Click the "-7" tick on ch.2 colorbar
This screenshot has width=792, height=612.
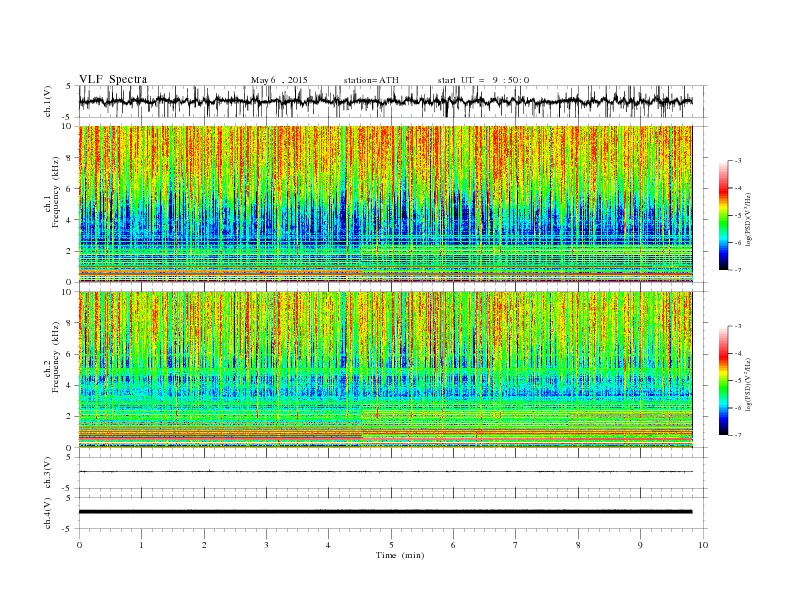[737, 435]
